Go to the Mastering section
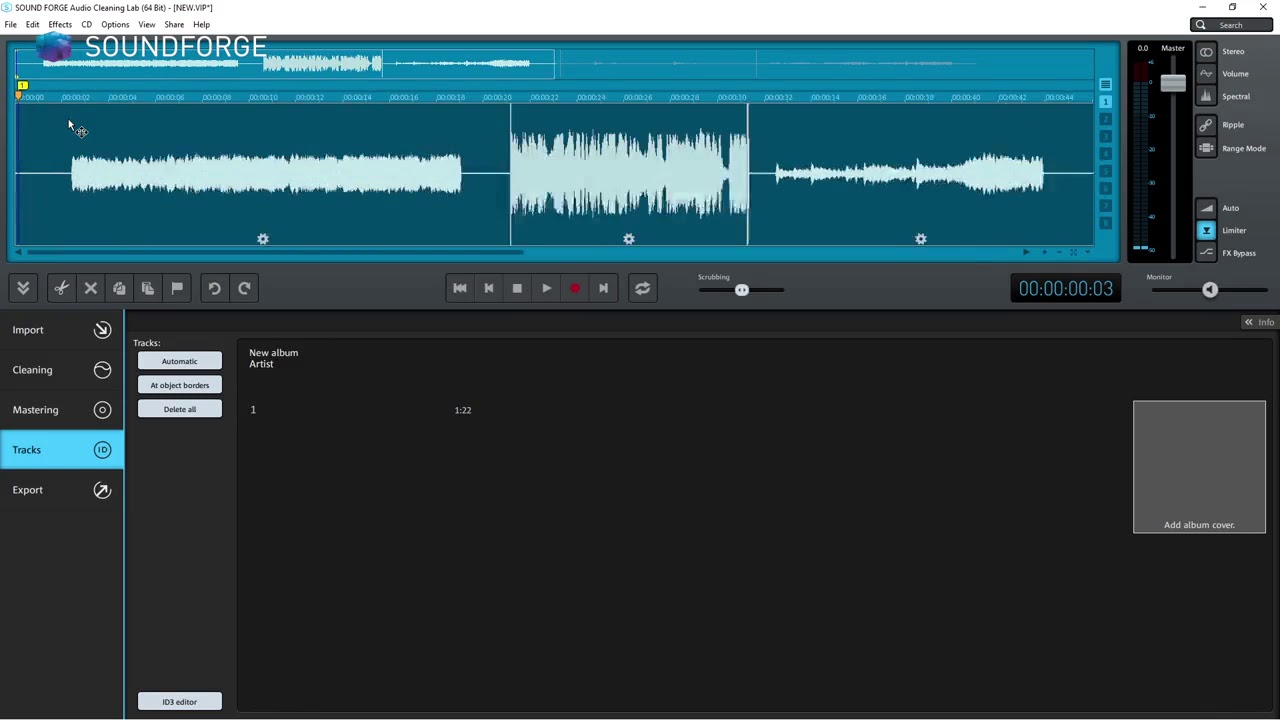 (x=62, y=410)
